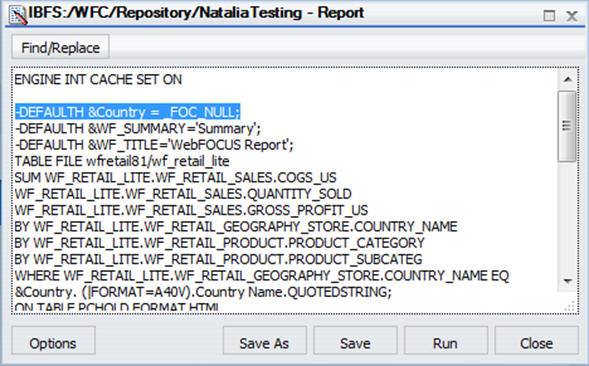Maximize the Report editor window
This screenshot has height=366, width=589.
coord(549,16)
